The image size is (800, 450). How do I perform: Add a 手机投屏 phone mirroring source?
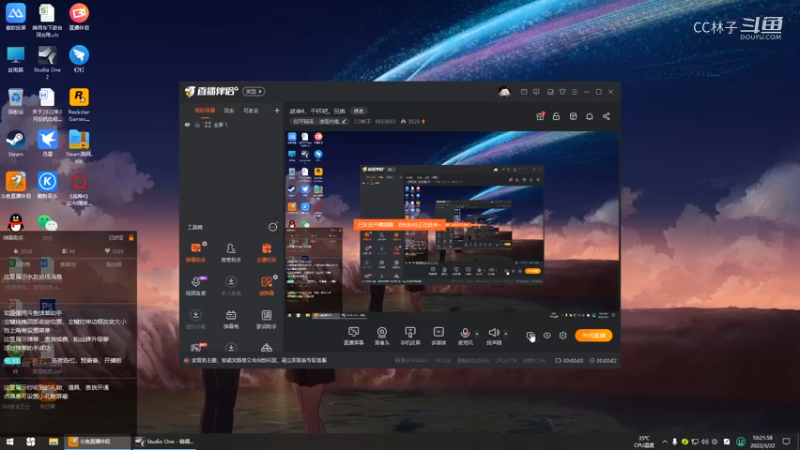click(410, 336)
